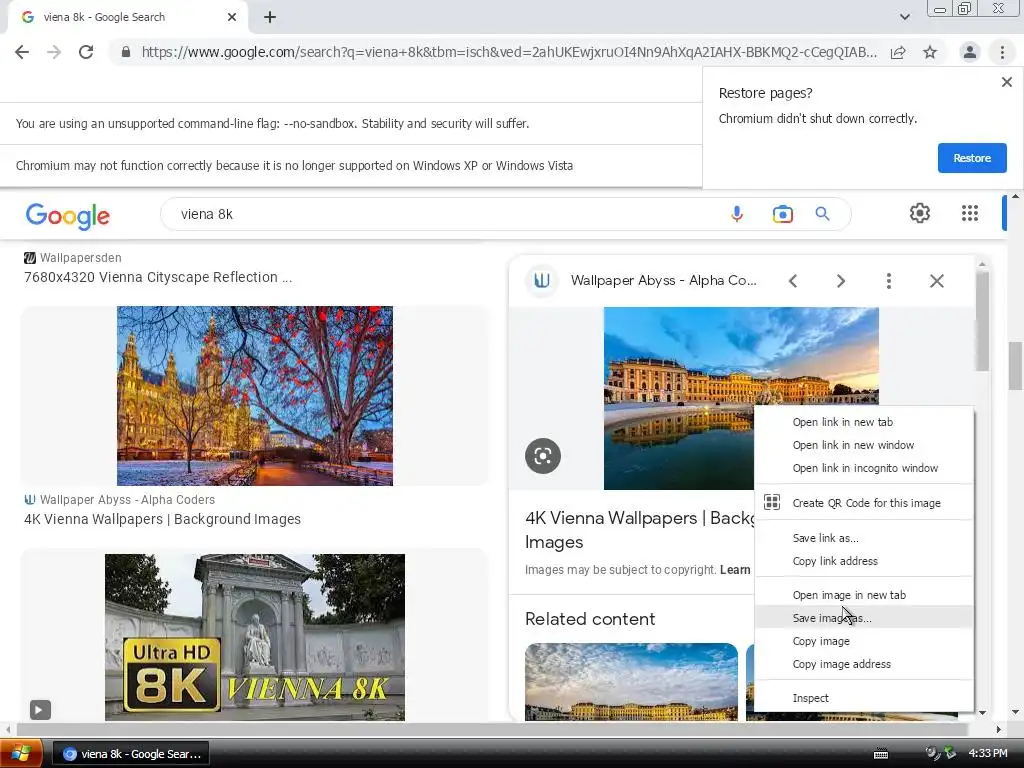Expand the tab search dropdown arrow
The width and height of the screenshot is (1024, 768).
[x=904, y=18]
